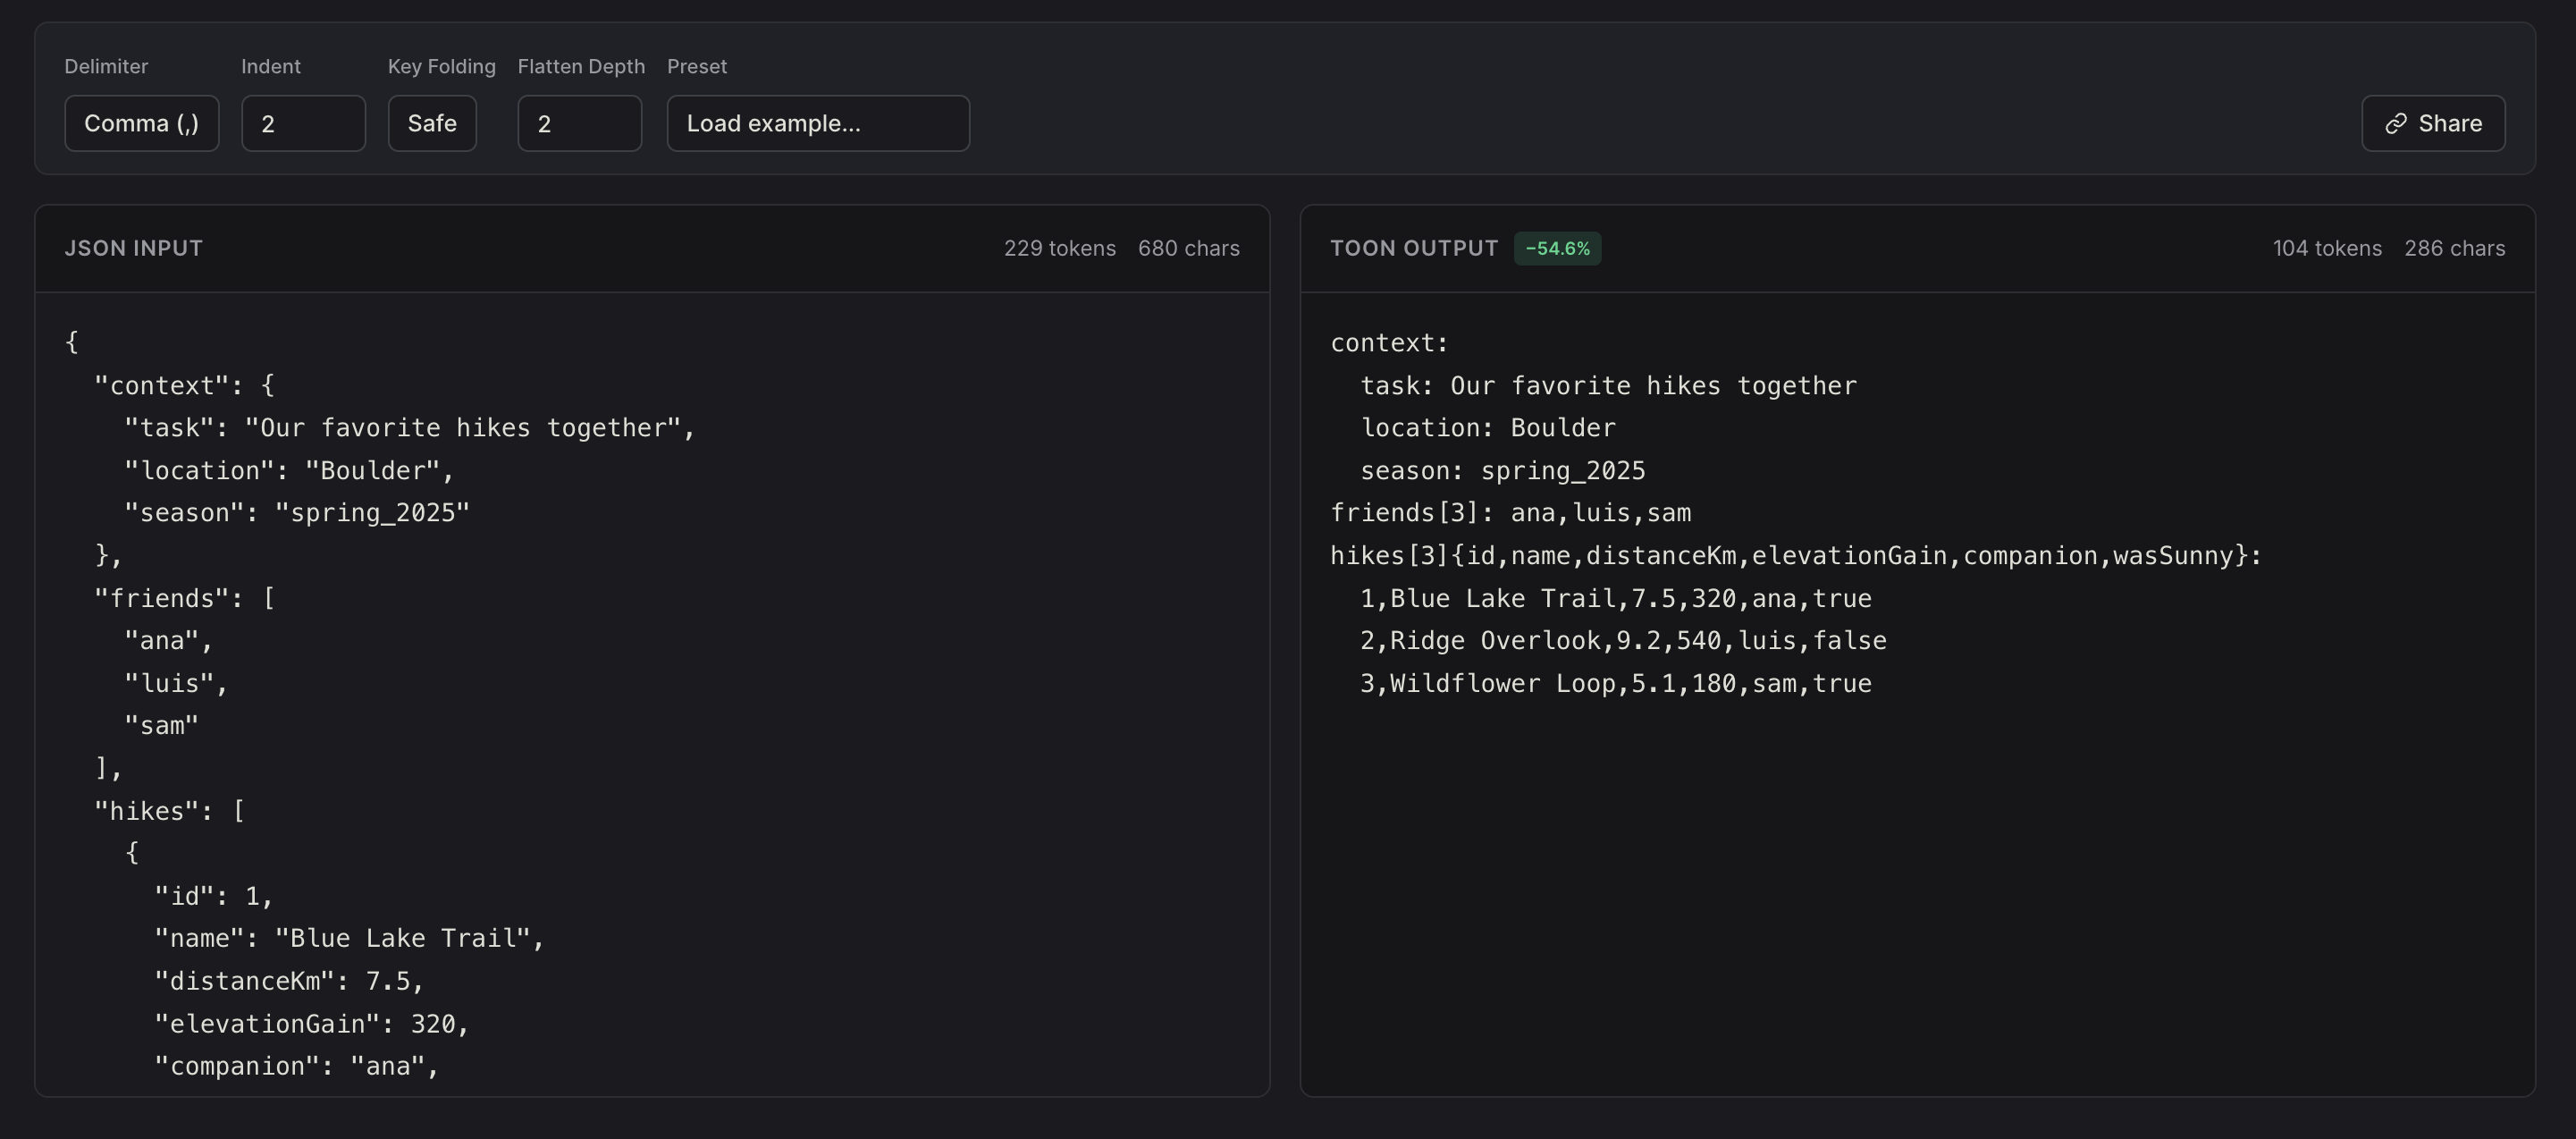Click the 104 tokens counter on output

click(x=2327, y=248)
